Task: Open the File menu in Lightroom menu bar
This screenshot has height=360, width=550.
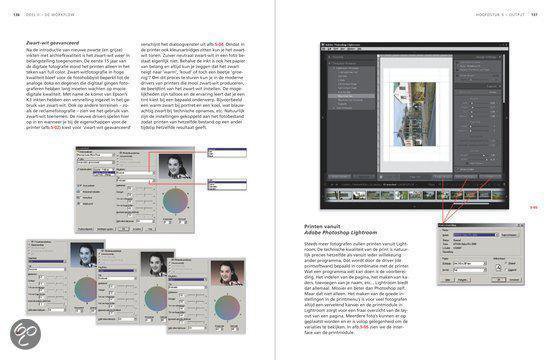Action: tap(324, 48)
